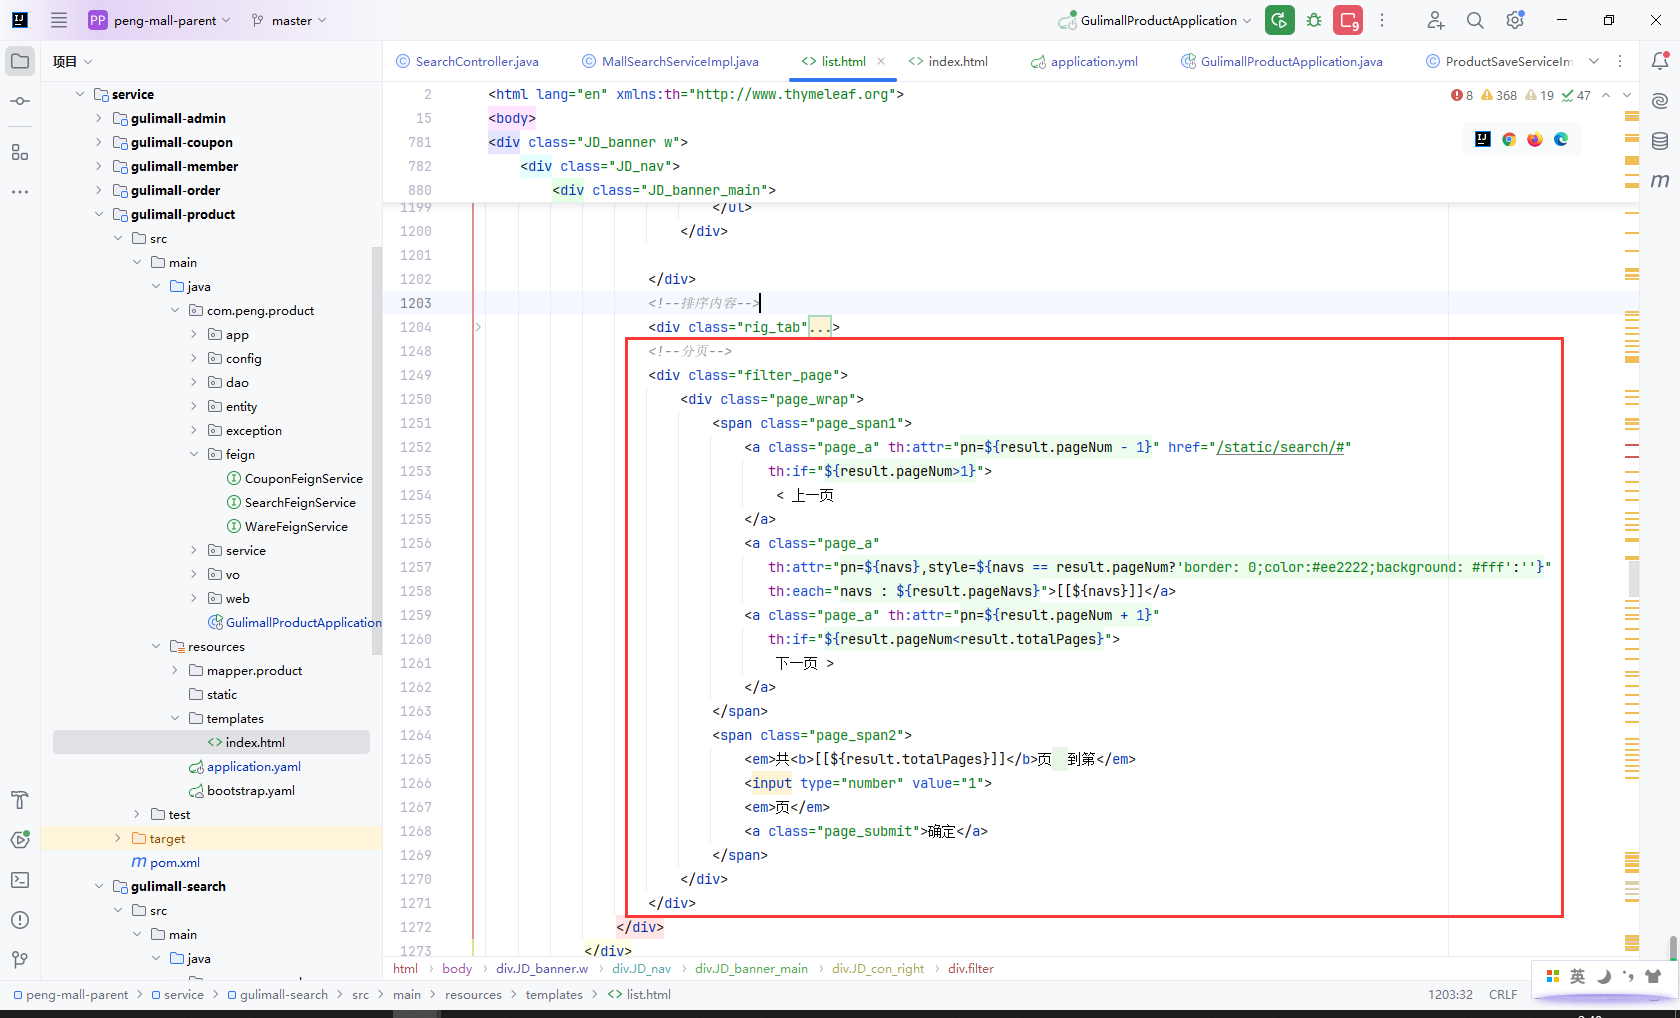
Task: Open the master branch dropdown
Action: click(x=289, y=20)
